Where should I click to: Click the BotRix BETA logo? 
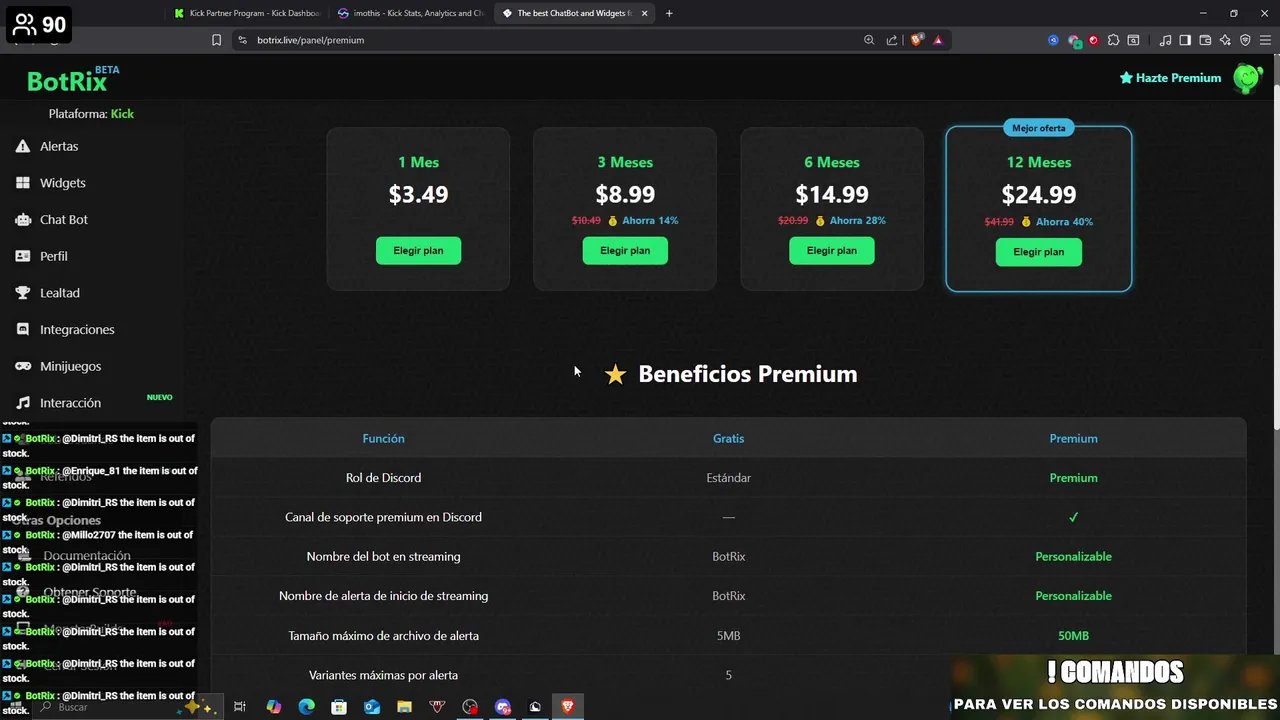tap(73, 79)
